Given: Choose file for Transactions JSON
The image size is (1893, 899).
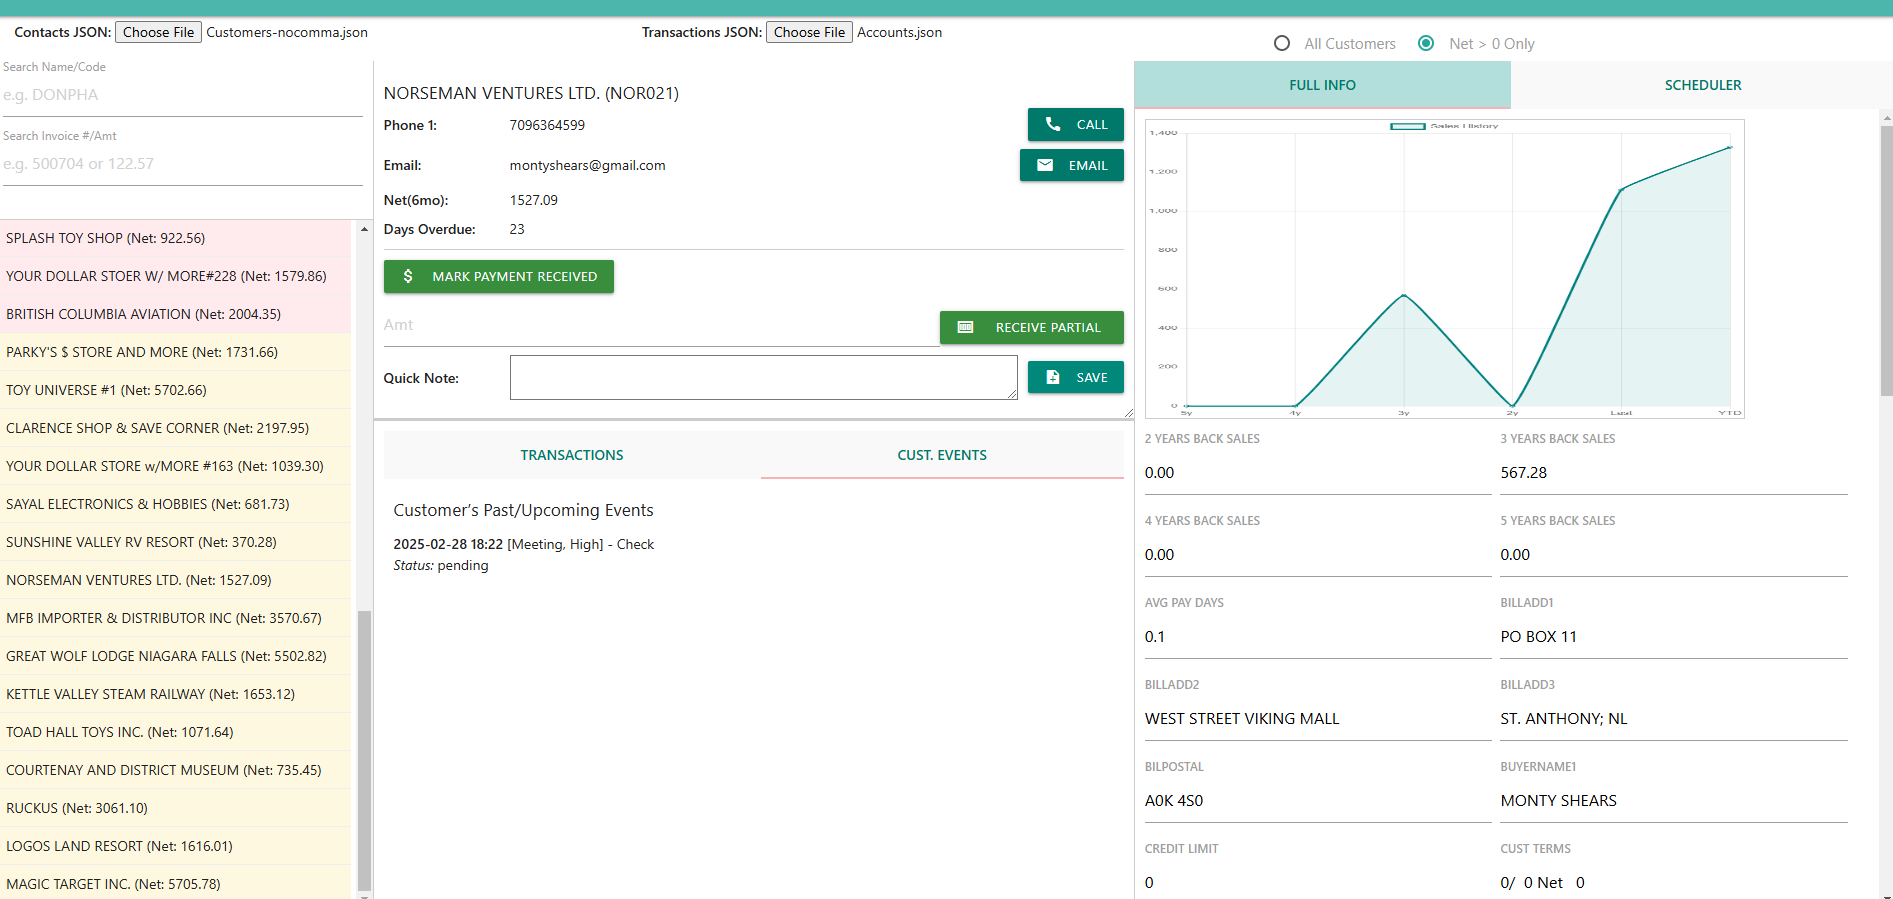Looking at the screenshot, I should tap(809, 33).
